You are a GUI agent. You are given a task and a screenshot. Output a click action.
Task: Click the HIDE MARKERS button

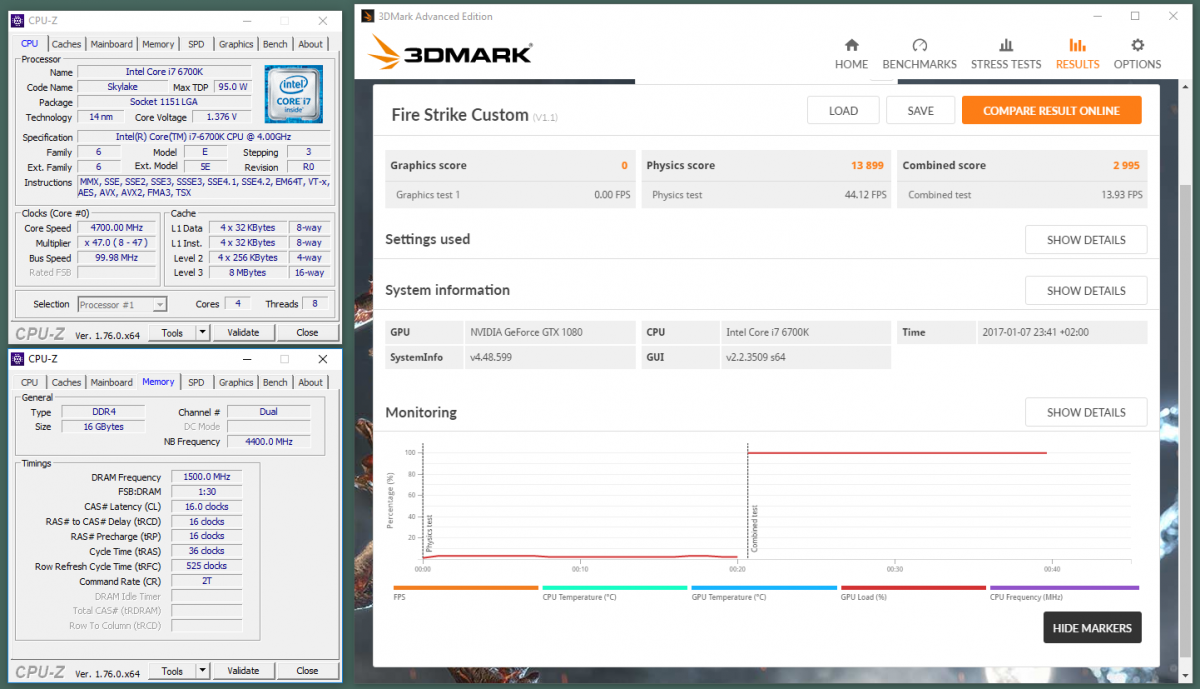[x=1092, y=628]
